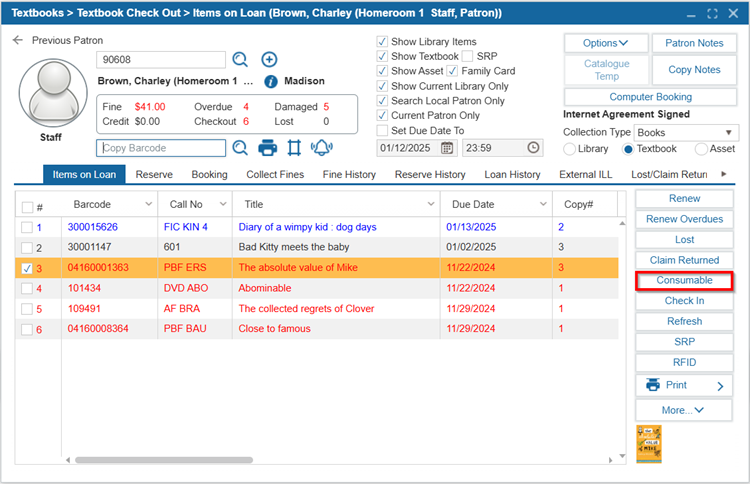The image size is (750, 484).
Task: Click the Patron Notes button
Action: pyautogui.click(x=694, y=43)
